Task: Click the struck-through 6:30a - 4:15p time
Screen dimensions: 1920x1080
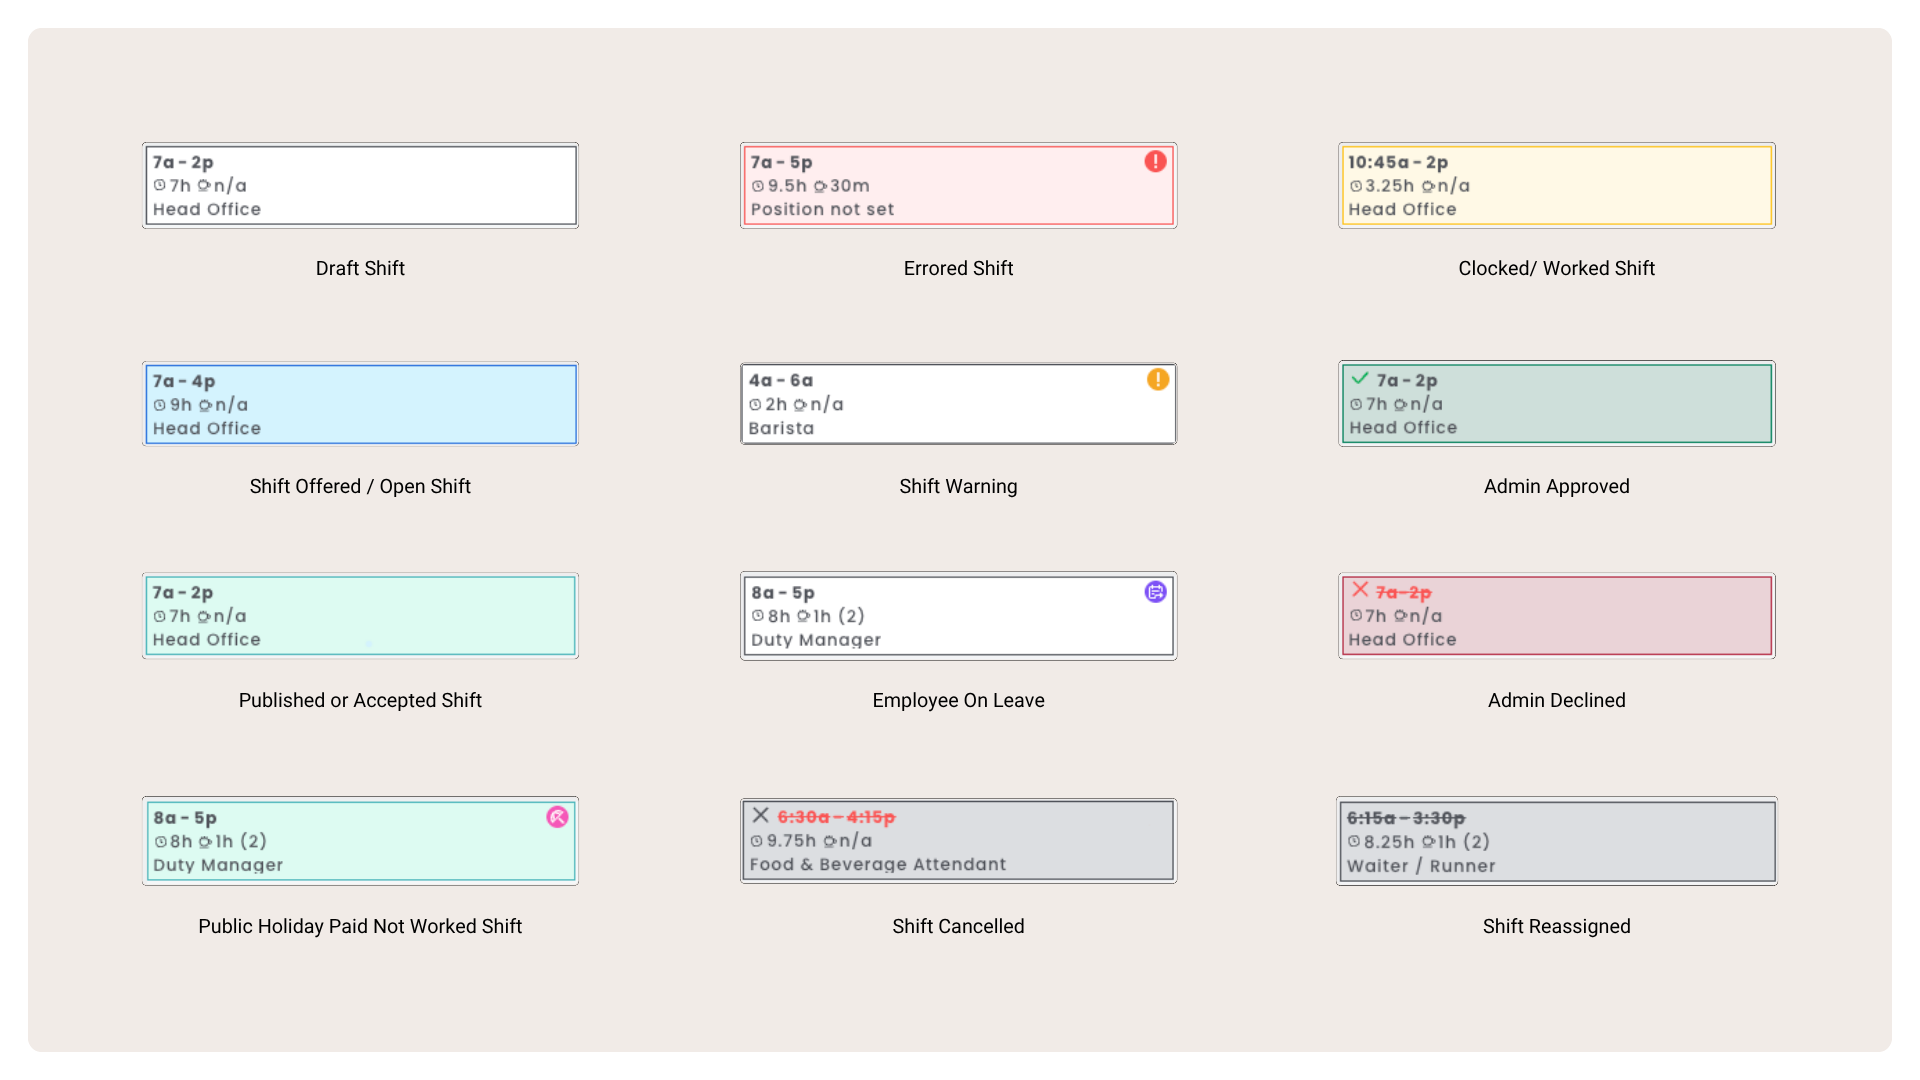Action: [836, 817]
